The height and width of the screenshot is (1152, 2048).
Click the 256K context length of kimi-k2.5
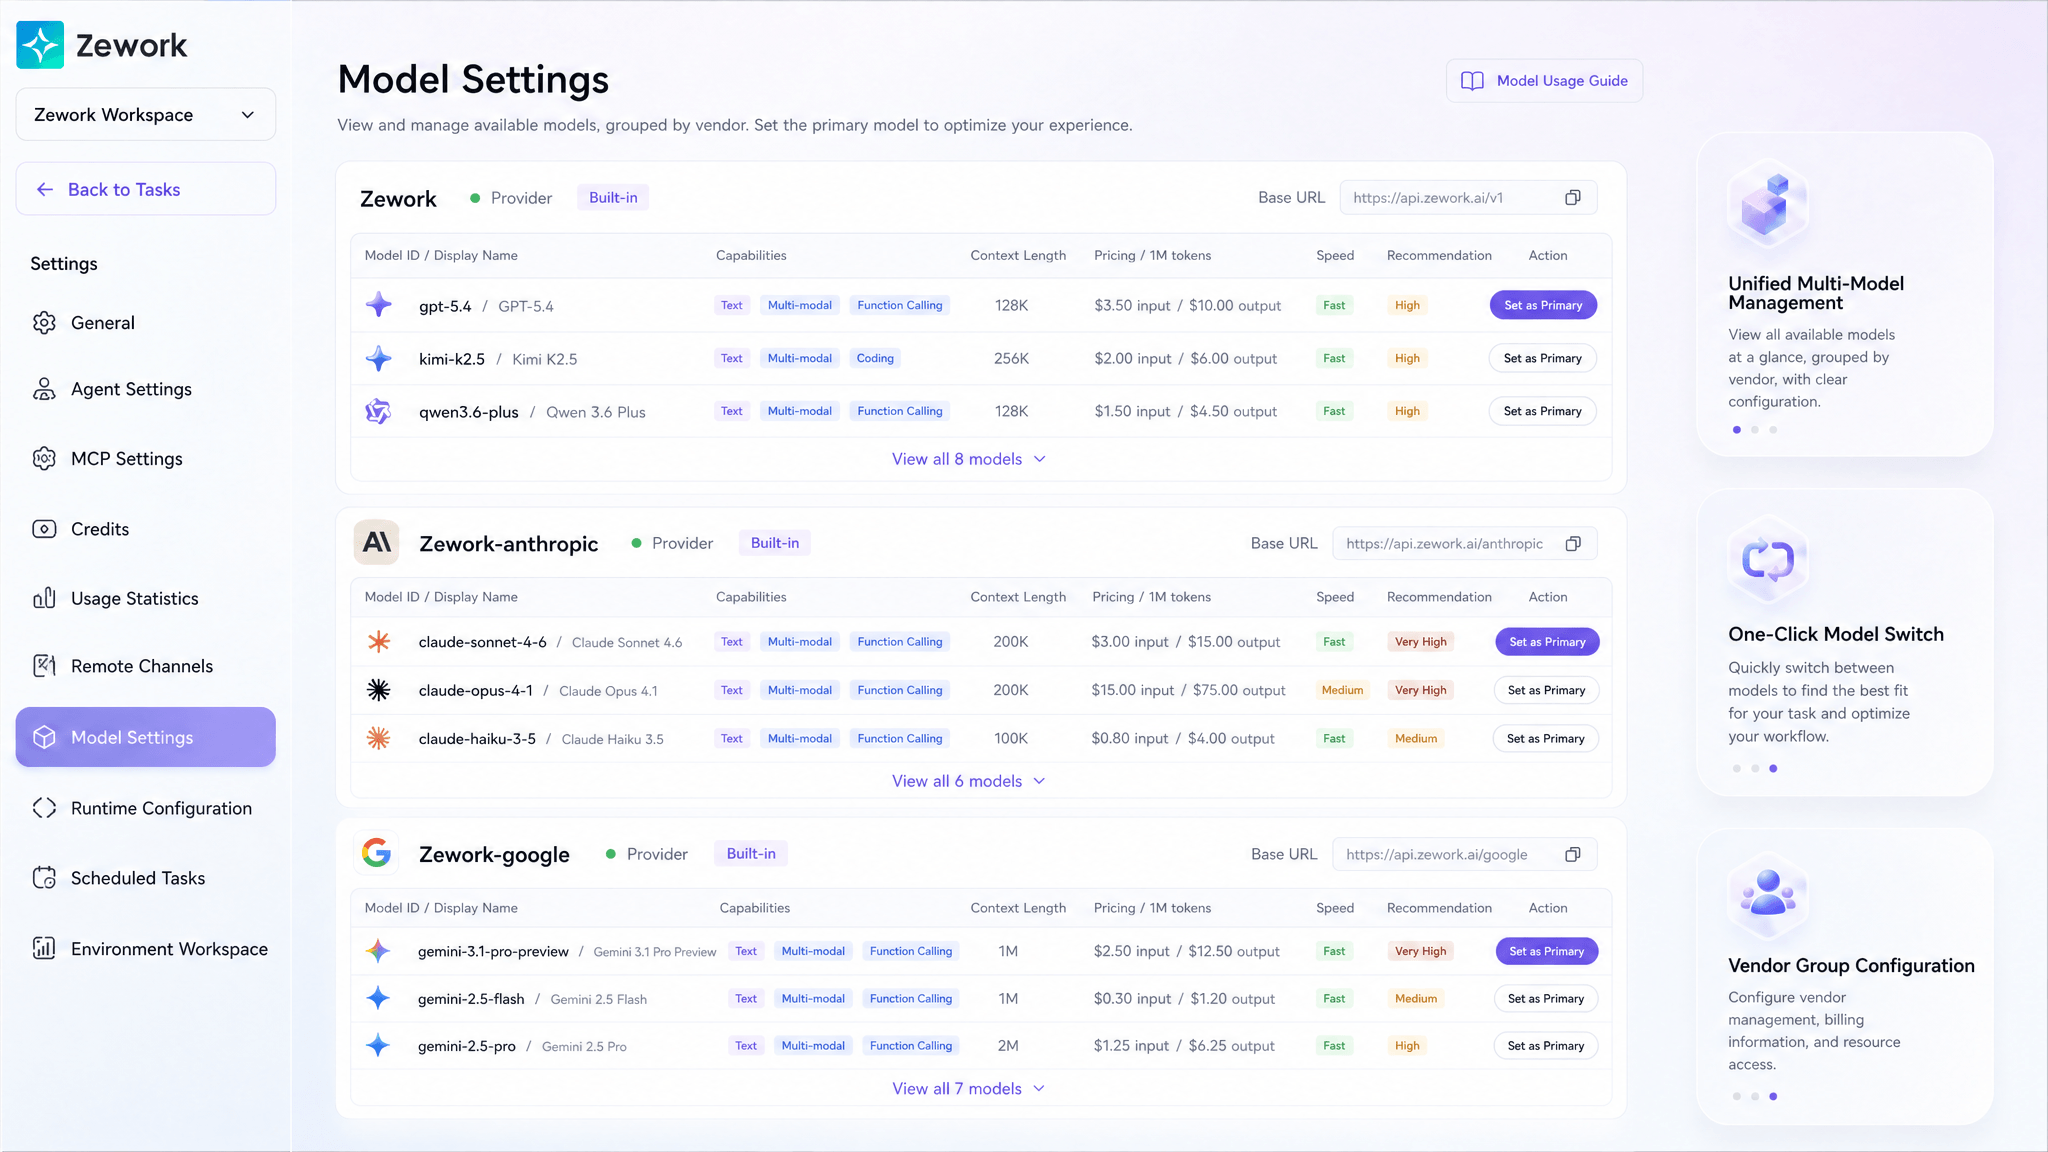tap(1011, 358)
